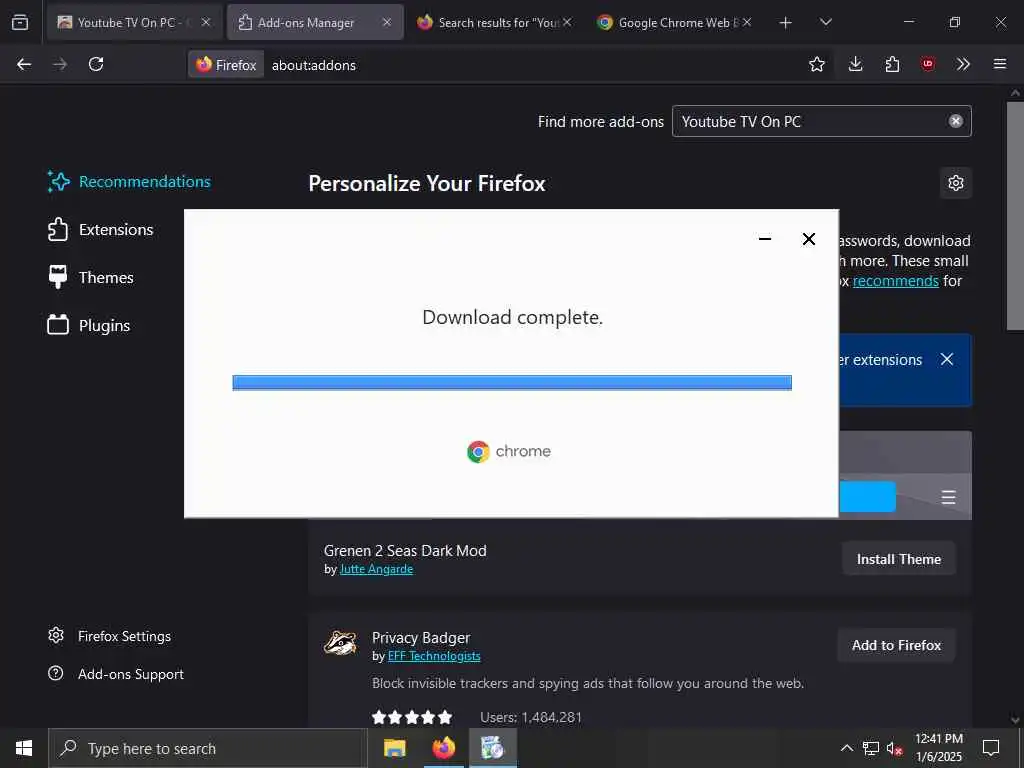
Task: Open a new tab
Action: pyautogui.click(x=786, y=23)
